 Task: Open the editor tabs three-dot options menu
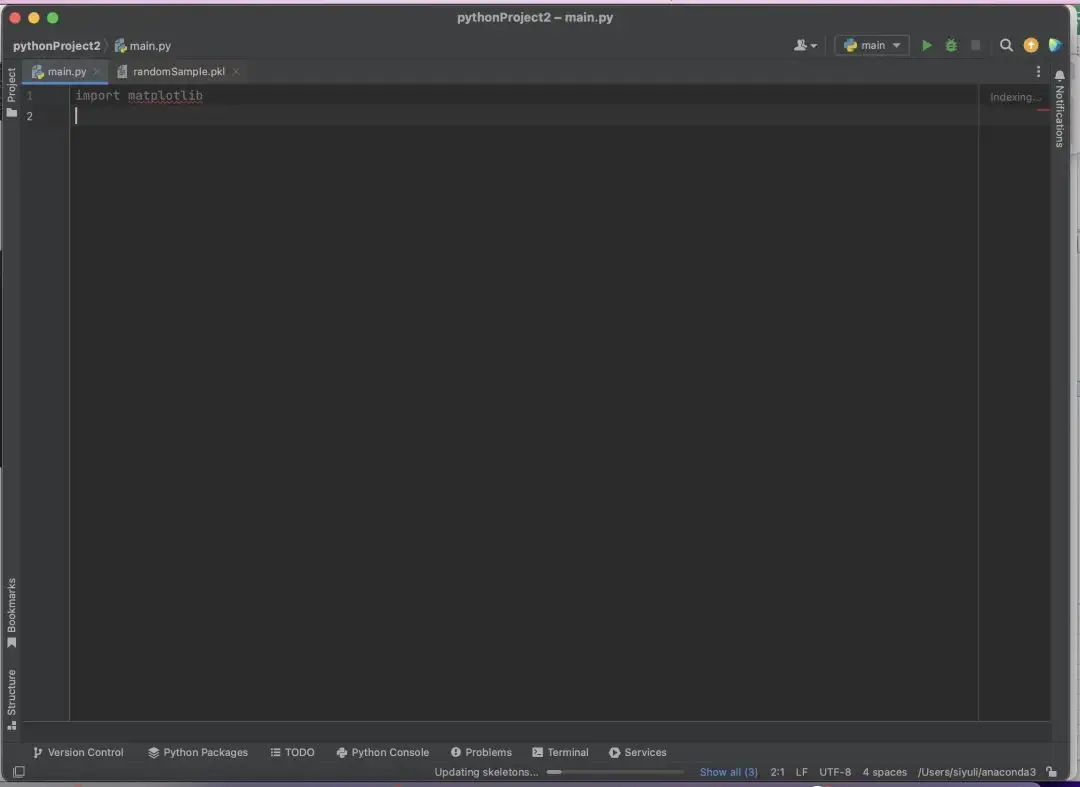tap(1038, 72)
